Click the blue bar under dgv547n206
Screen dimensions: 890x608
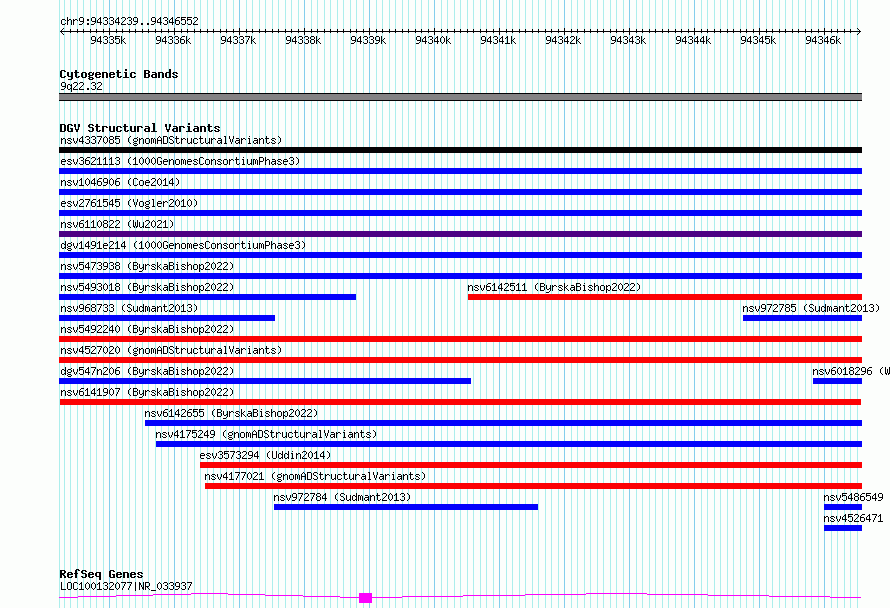265,381
